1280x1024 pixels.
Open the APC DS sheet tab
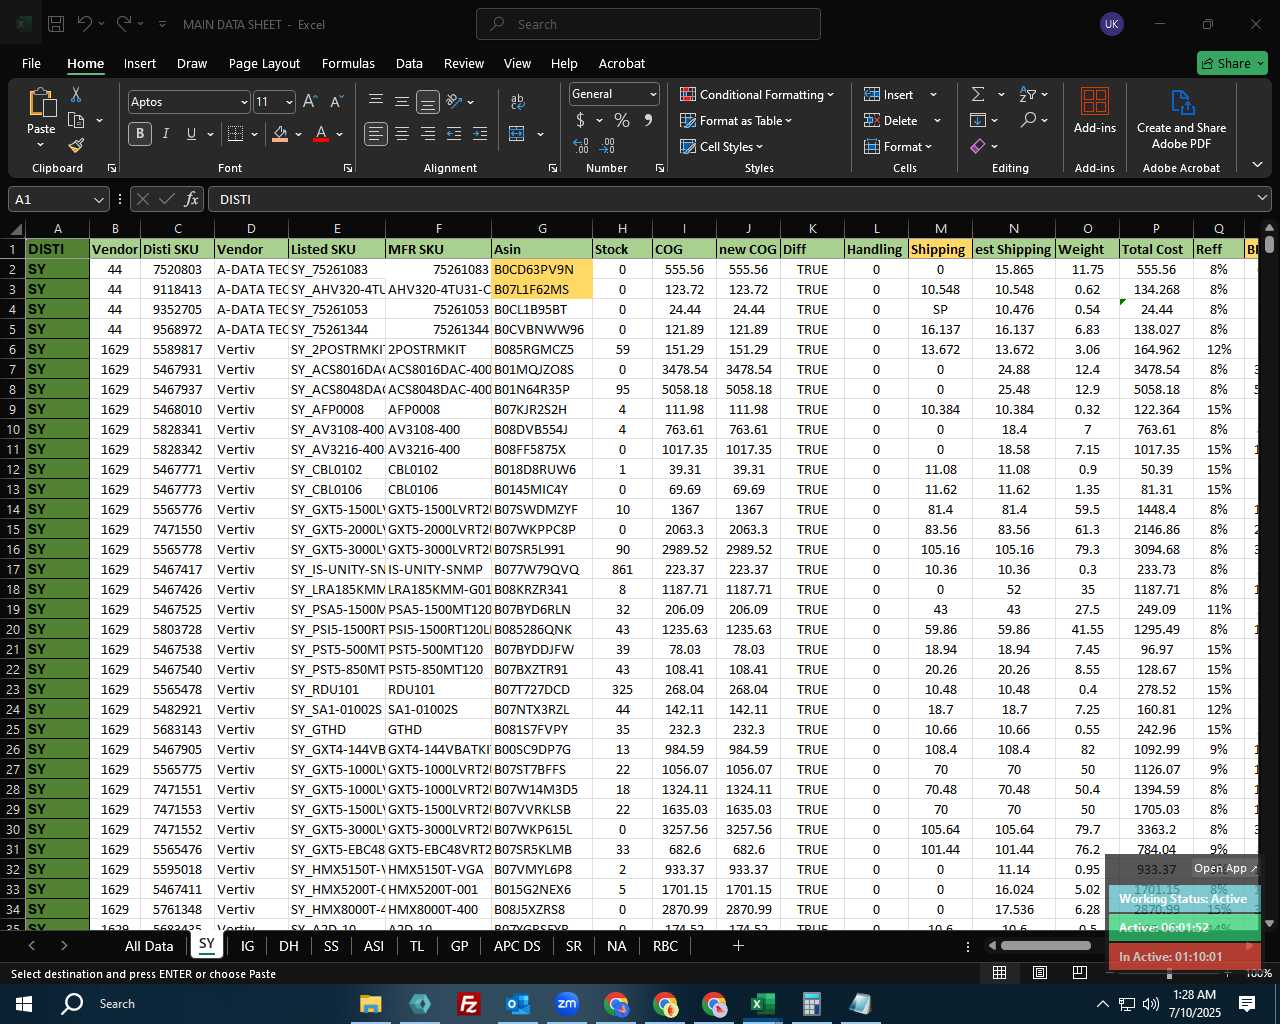tap(517, 946)
